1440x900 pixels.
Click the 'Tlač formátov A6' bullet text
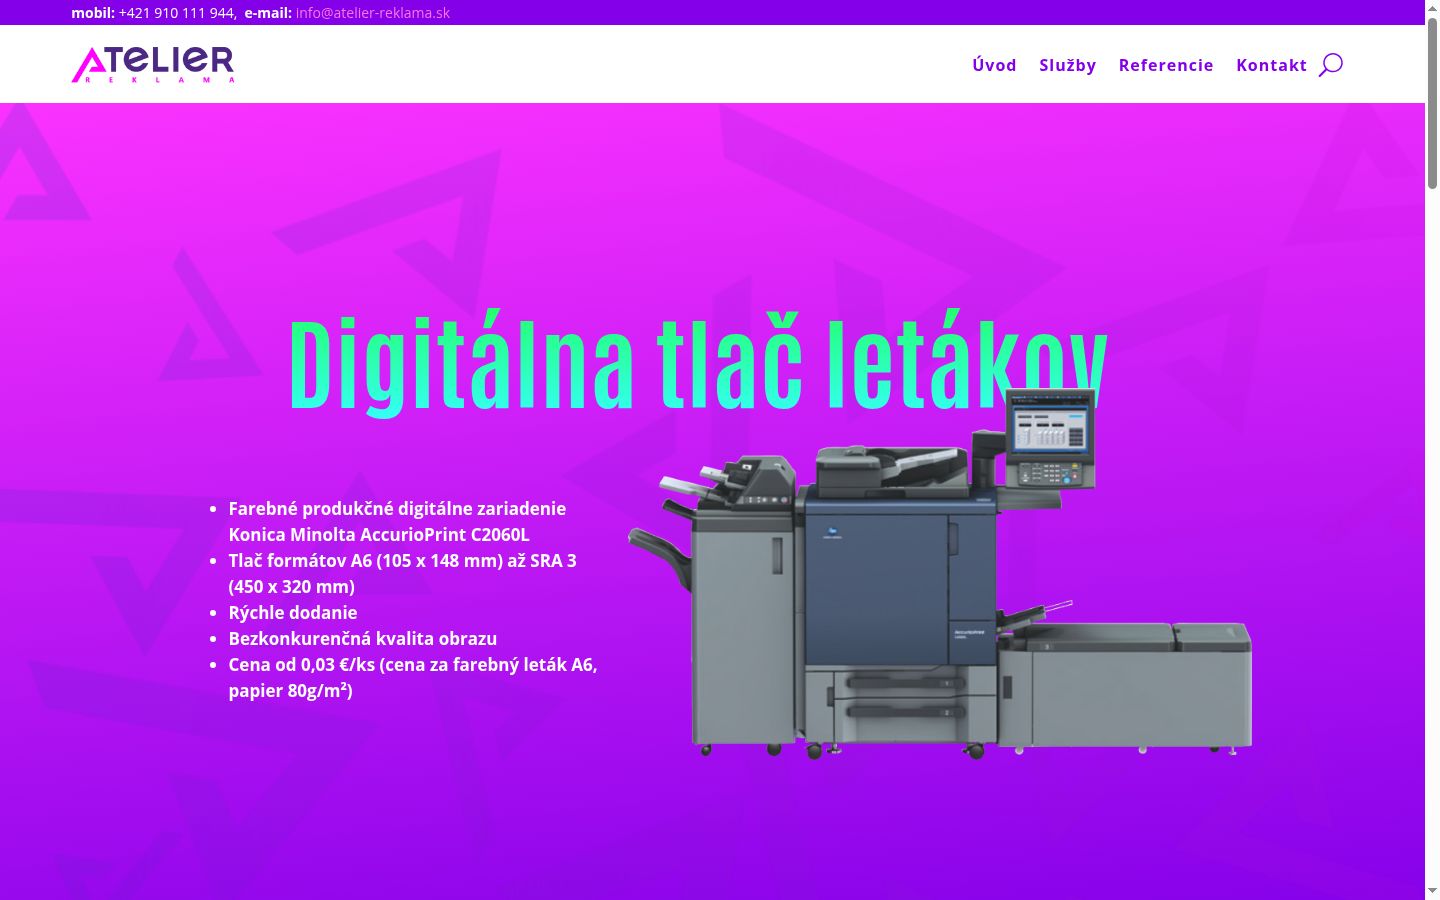[402, 573]
